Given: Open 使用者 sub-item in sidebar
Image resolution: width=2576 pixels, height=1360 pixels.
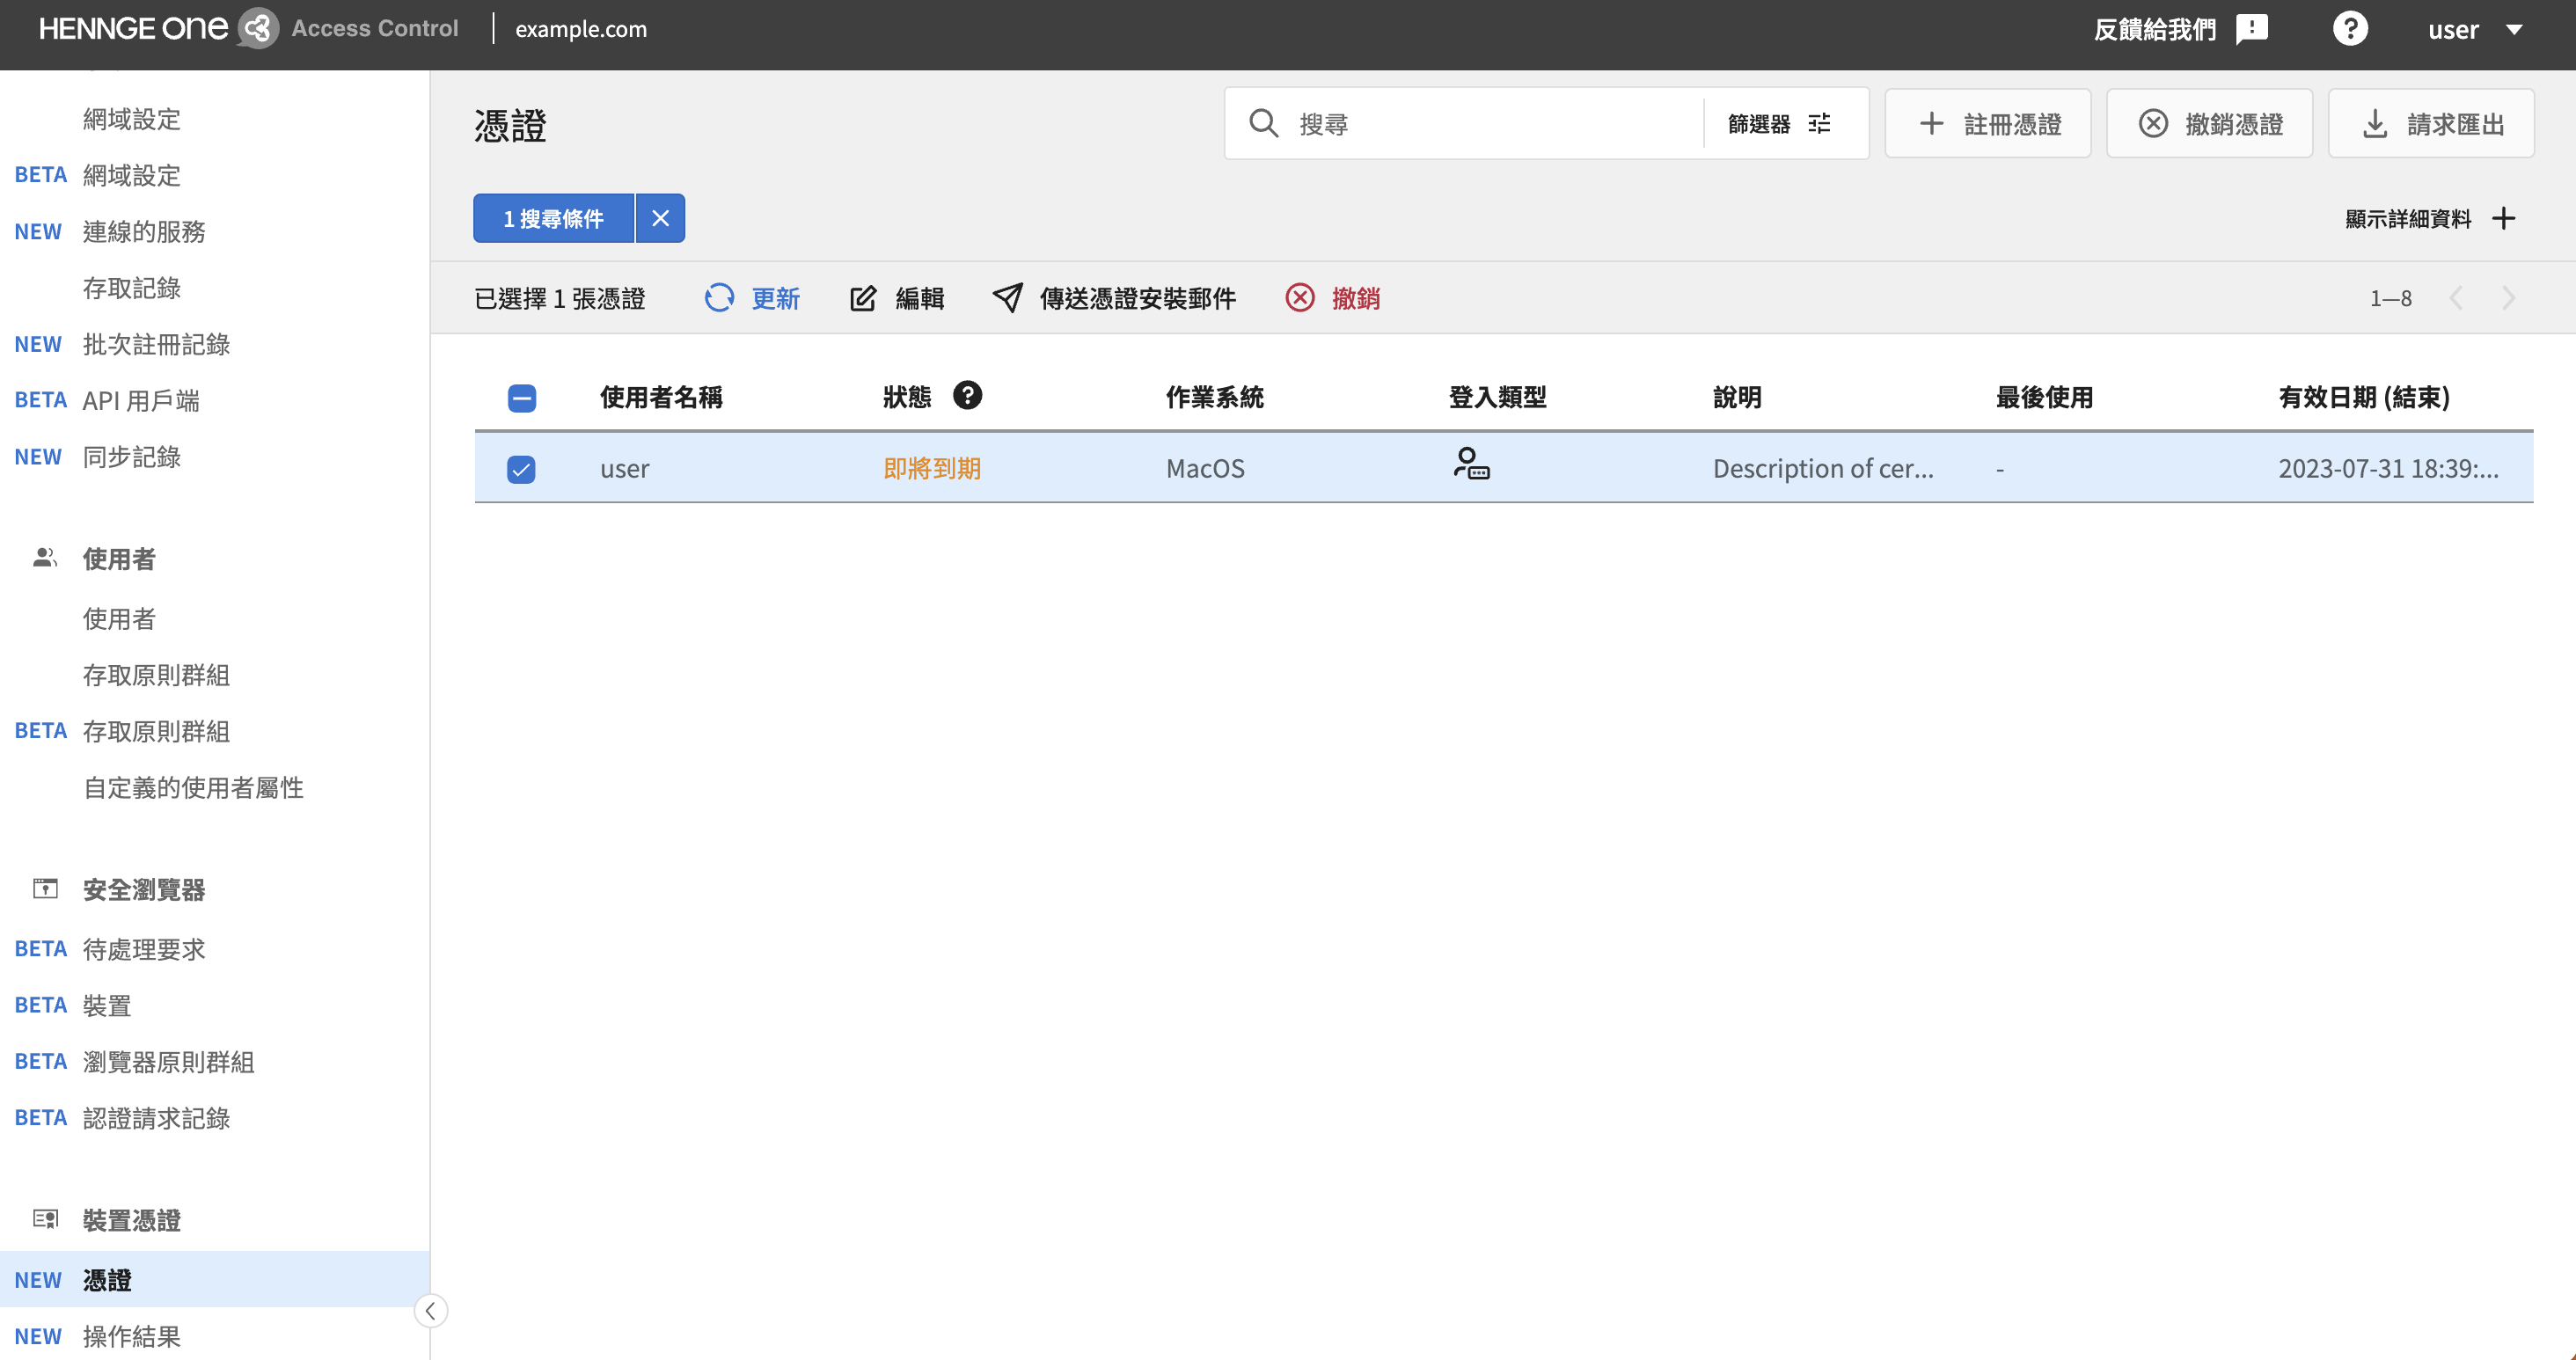Looking at the screenshot, I should pyautogui.click(x=119, y=619).
